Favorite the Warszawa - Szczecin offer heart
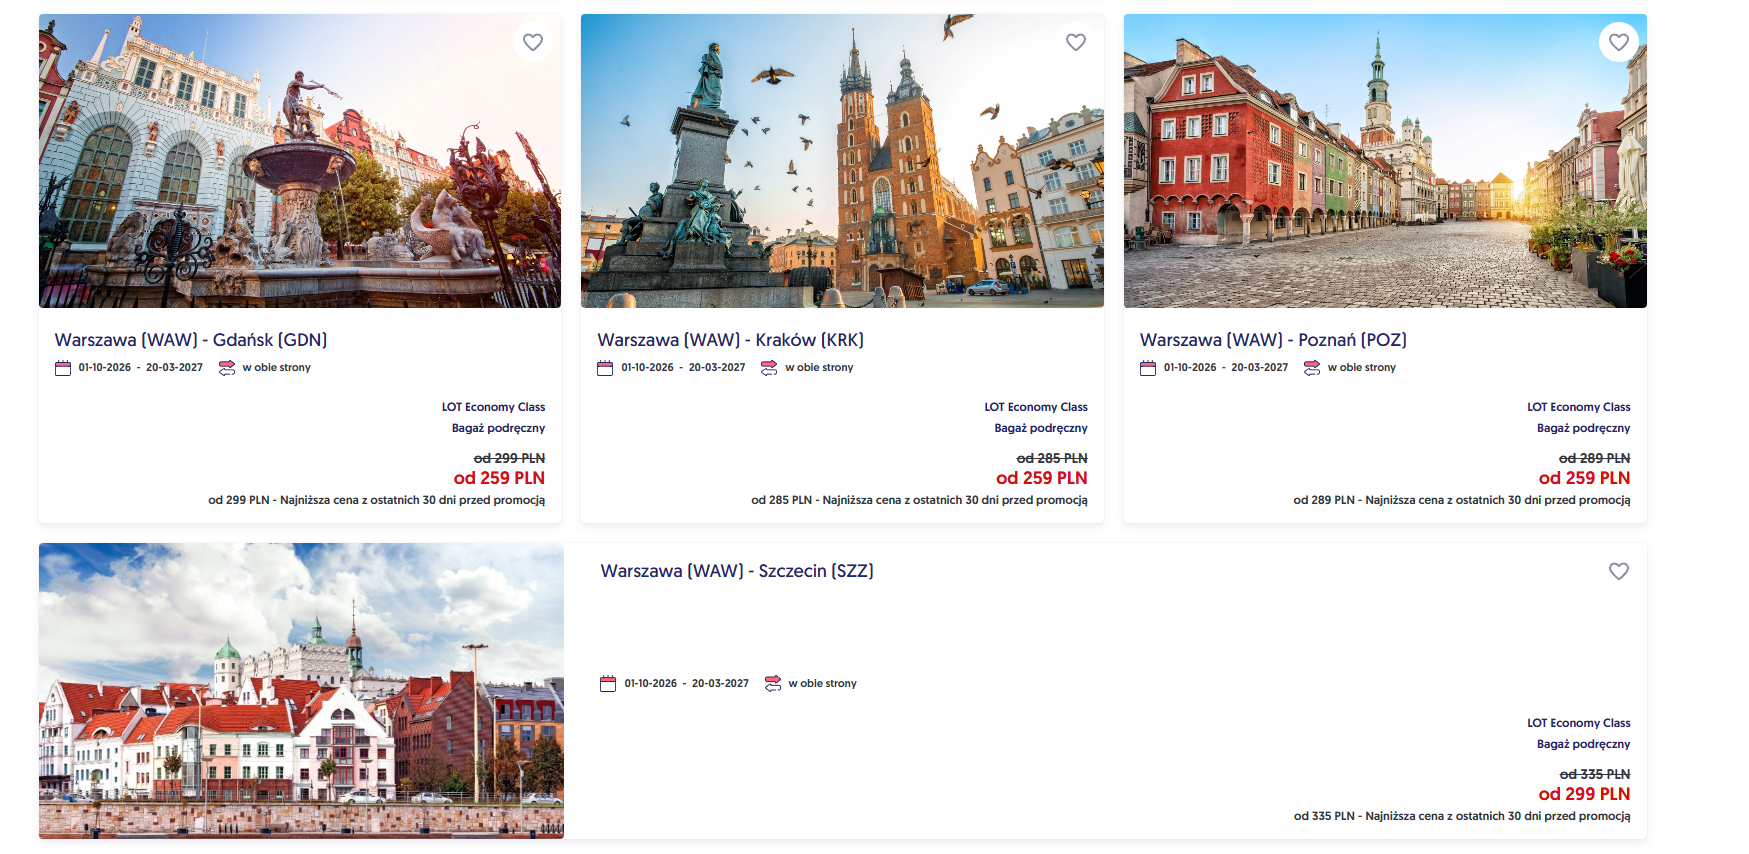The image size is (1749, 854). coord(1619,571)
